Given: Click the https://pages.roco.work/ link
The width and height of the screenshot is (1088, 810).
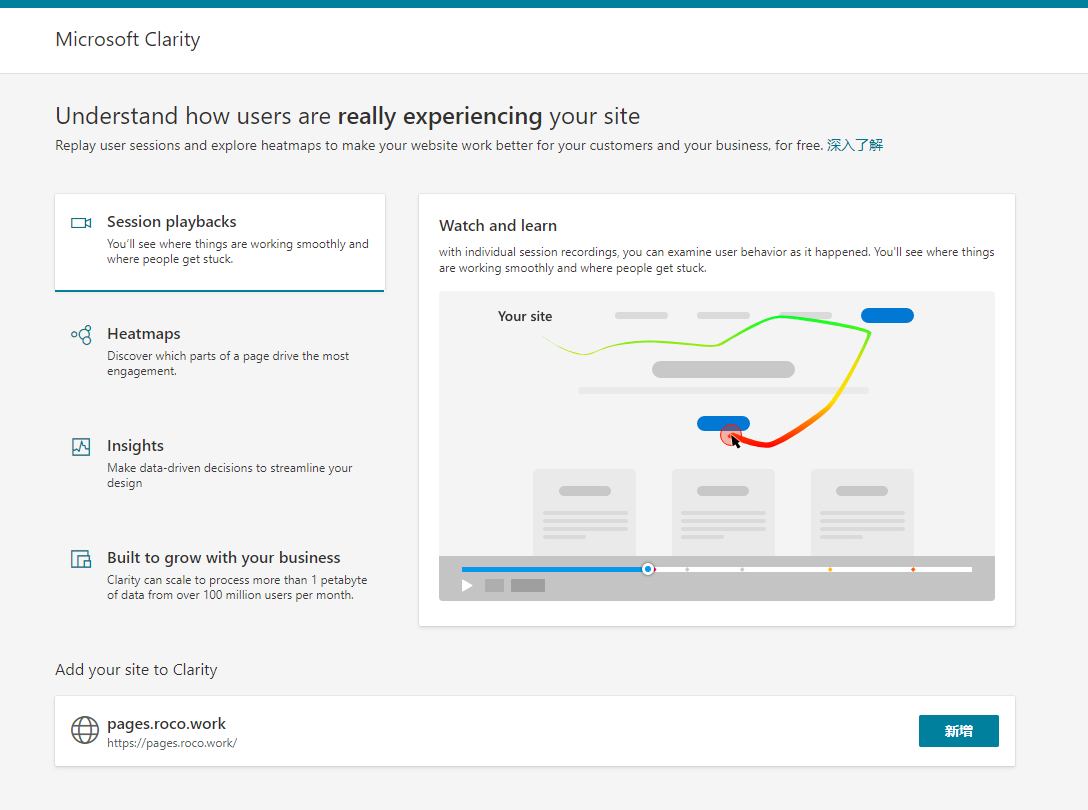Looking at the screenshot, I should coord(172,743).
